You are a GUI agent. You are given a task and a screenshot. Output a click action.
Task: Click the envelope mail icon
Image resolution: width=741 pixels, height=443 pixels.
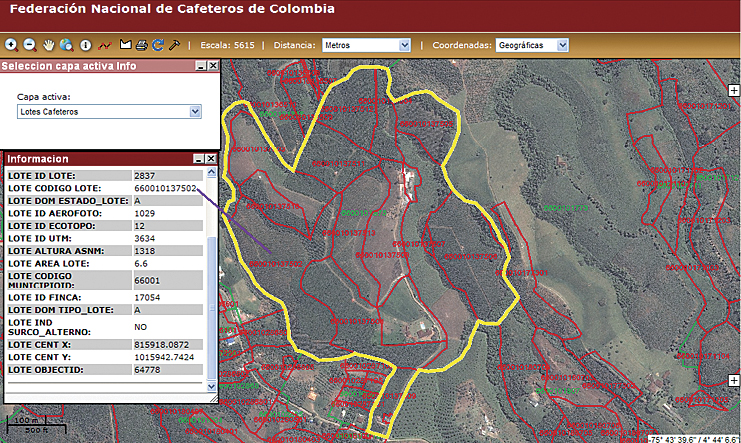tap(126, 45)
